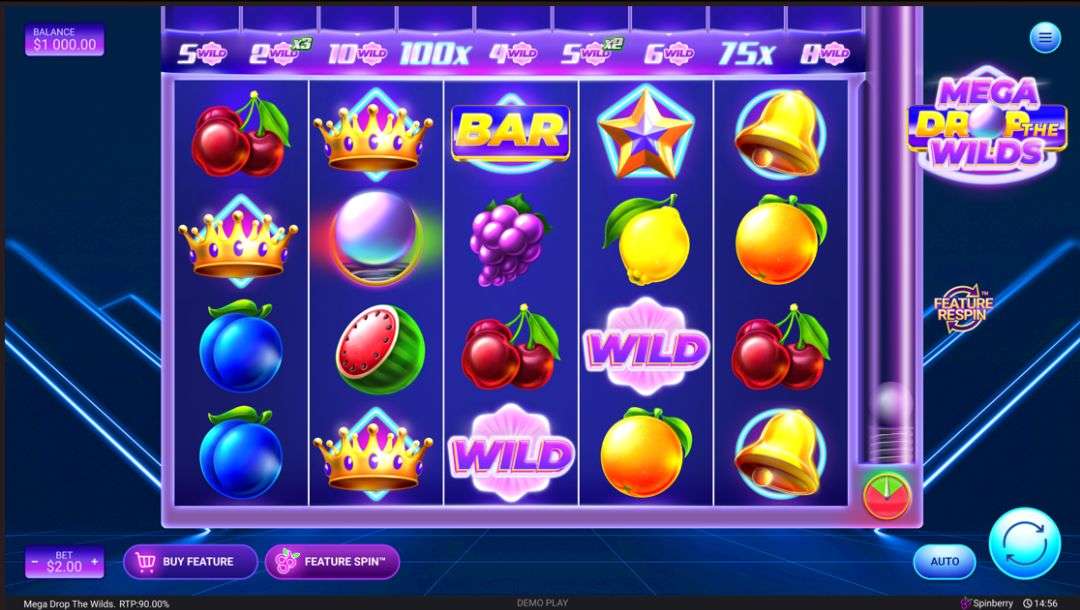This screenshot has width=1080, height=610.
Task: Click the Mega Drop The Wilds logo
Action: [x=988, y=123]
